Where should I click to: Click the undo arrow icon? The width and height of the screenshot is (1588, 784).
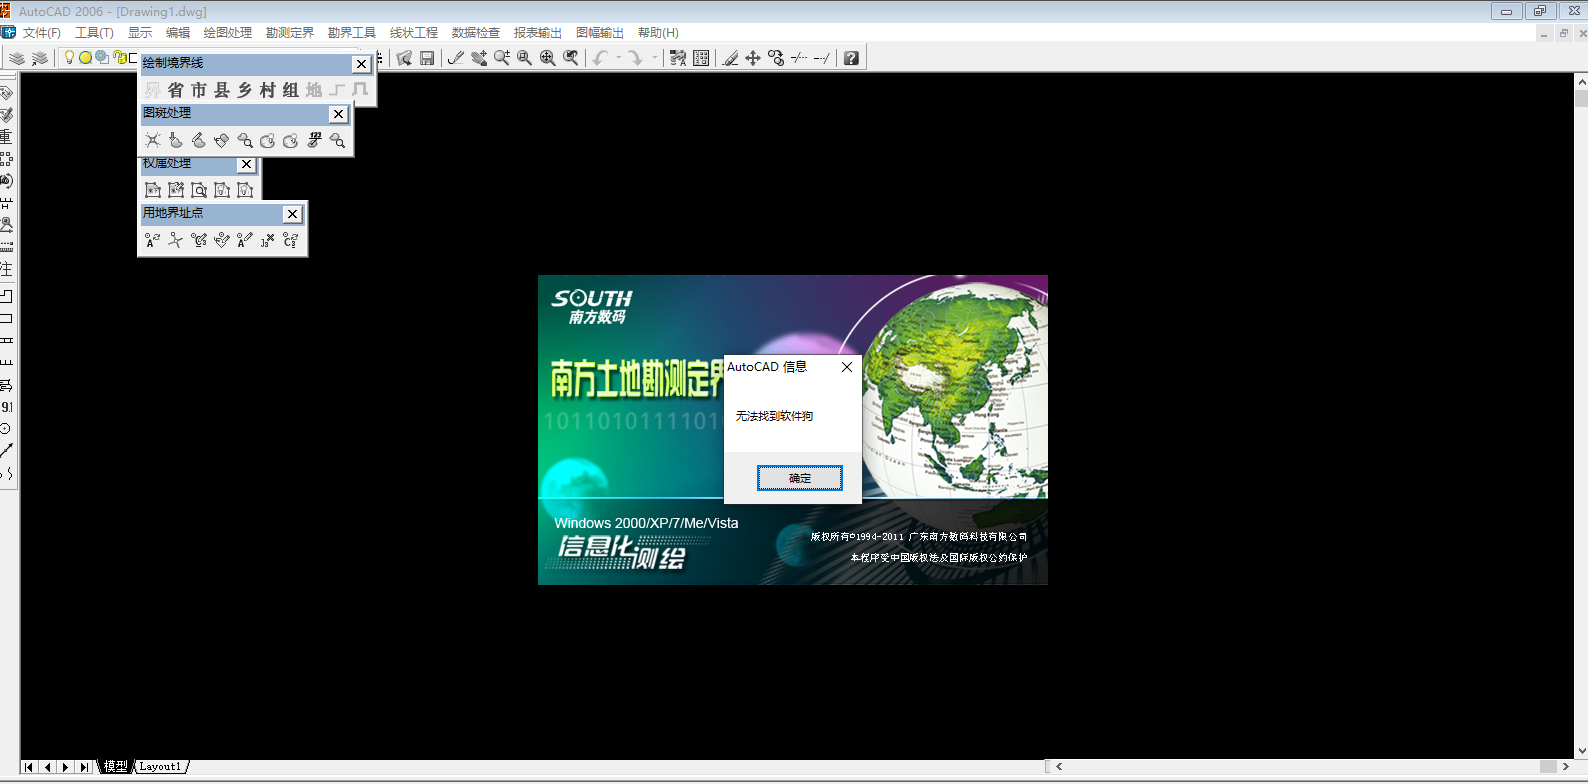600,58
